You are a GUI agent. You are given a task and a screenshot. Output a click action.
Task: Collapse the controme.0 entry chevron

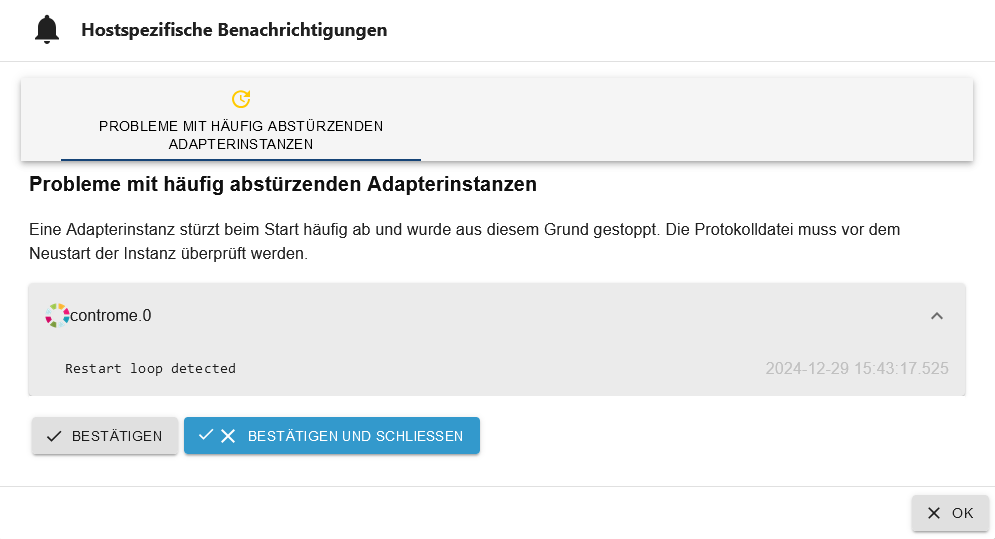pyautogui.click(x=937, y=316)
